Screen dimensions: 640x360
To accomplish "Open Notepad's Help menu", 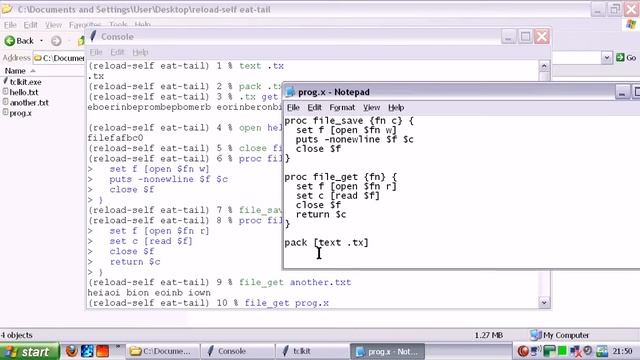I will (x=396, y=107).
